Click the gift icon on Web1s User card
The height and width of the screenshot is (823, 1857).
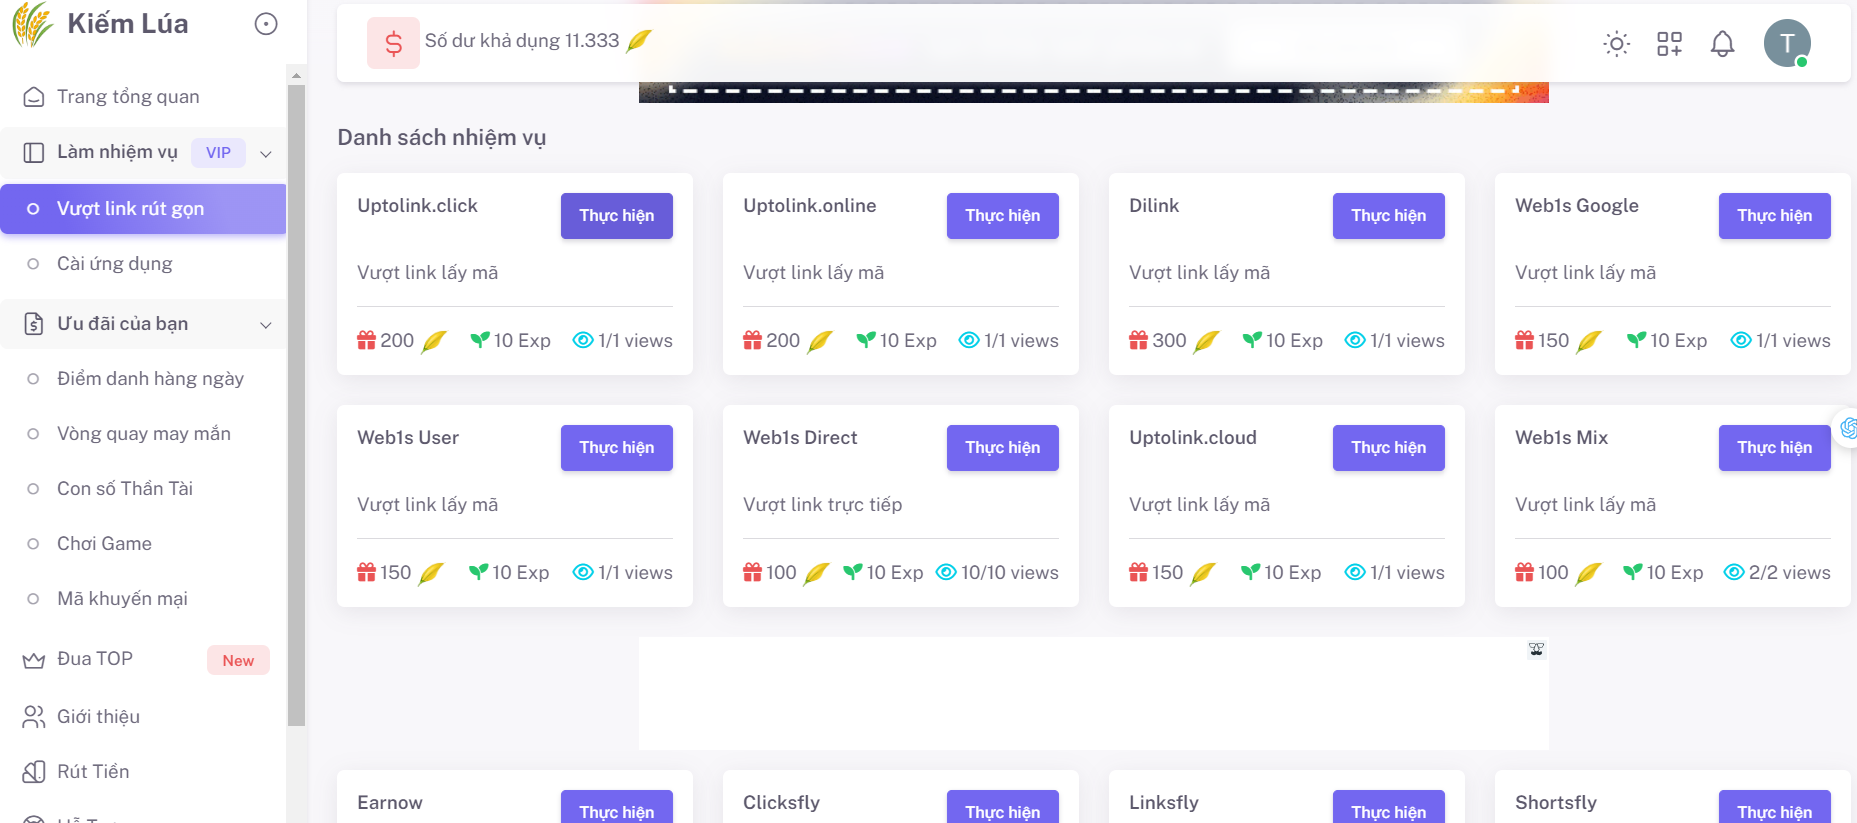pos(367,572)
